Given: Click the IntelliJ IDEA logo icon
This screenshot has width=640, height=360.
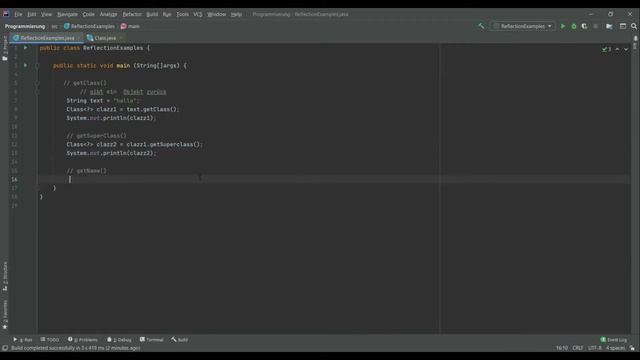Looking at the screenshot, I should [x=6, y=14].
